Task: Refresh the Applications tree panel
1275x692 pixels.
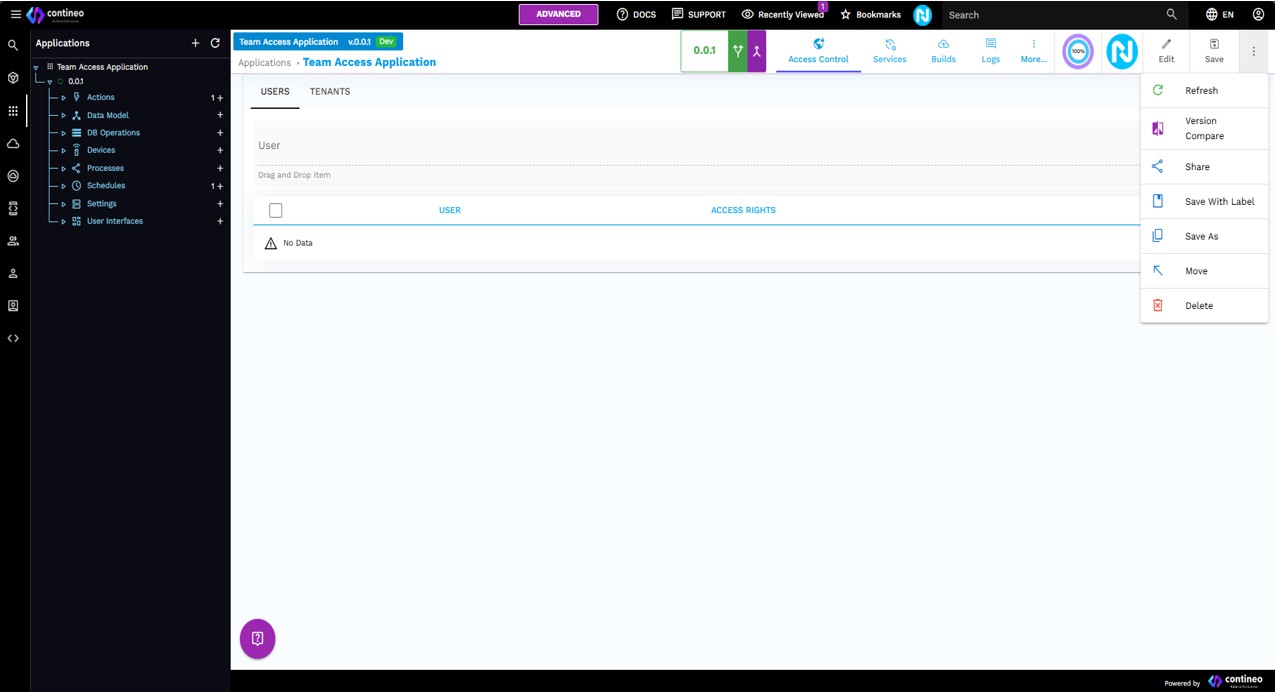Action: click(x=215, y=43)
